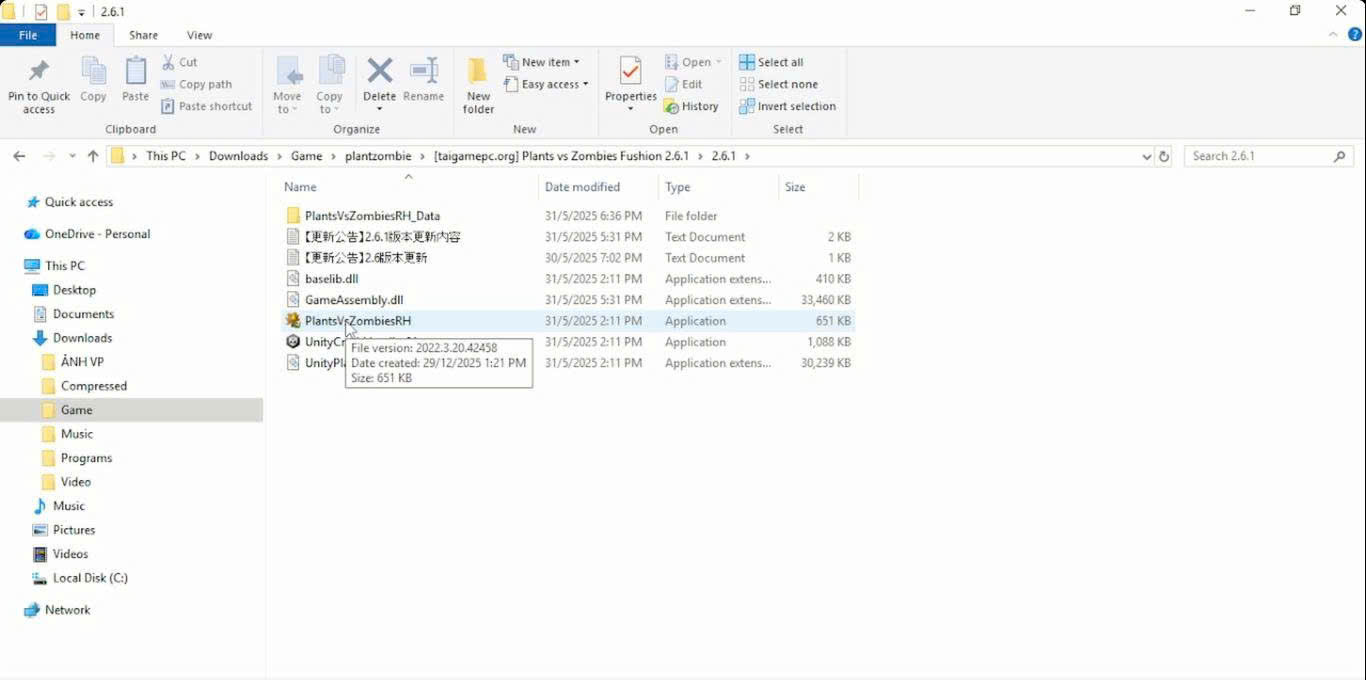
Task: Open the File menu
Action: click(28, 35)
